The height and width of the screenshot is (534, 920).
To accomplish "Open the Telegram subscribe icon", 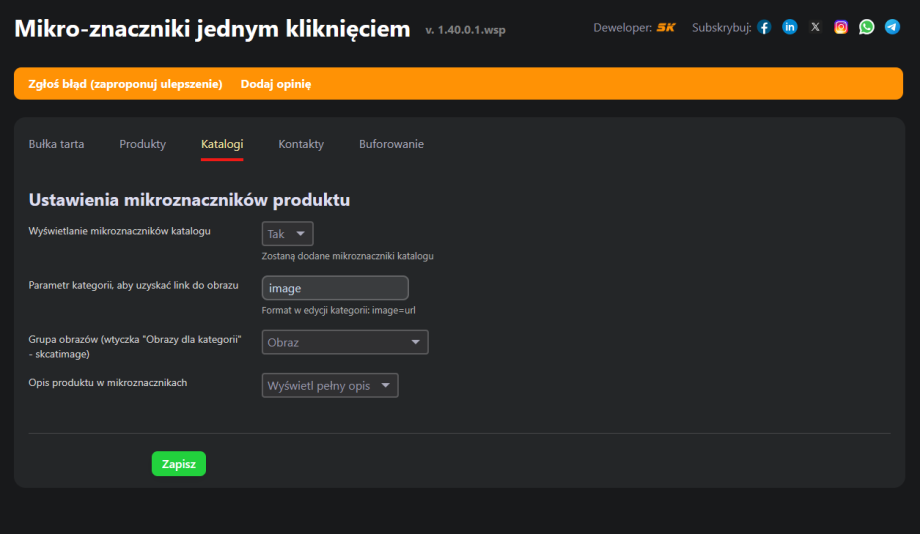I will point(892,27).
